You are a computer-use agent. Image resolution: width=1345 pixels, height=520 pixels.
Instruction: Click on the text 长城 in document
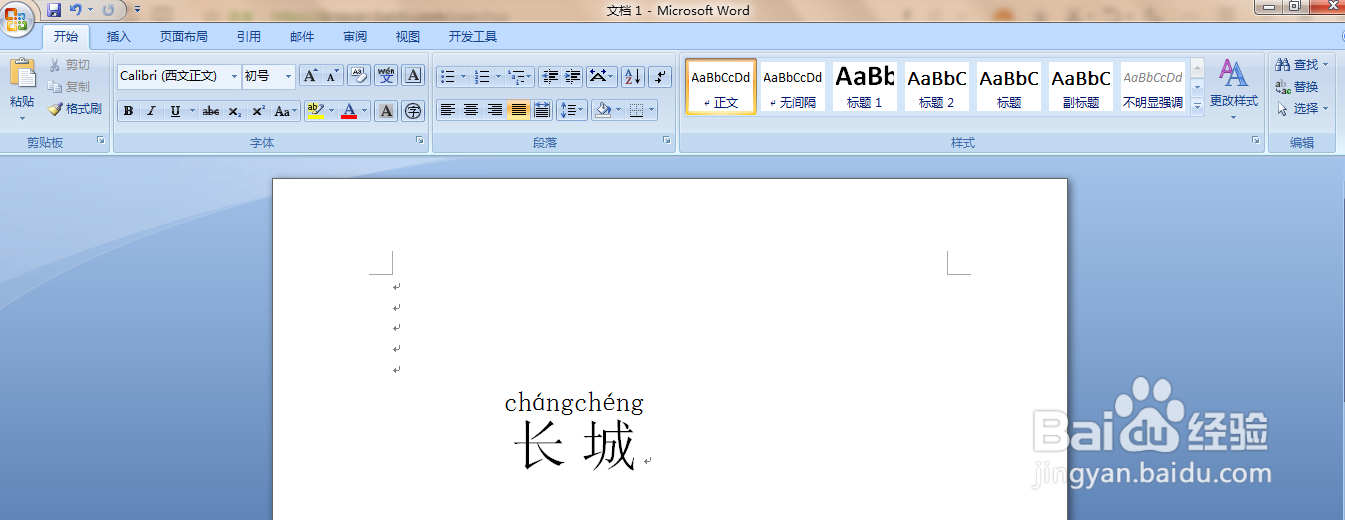(x=575, y=446)
